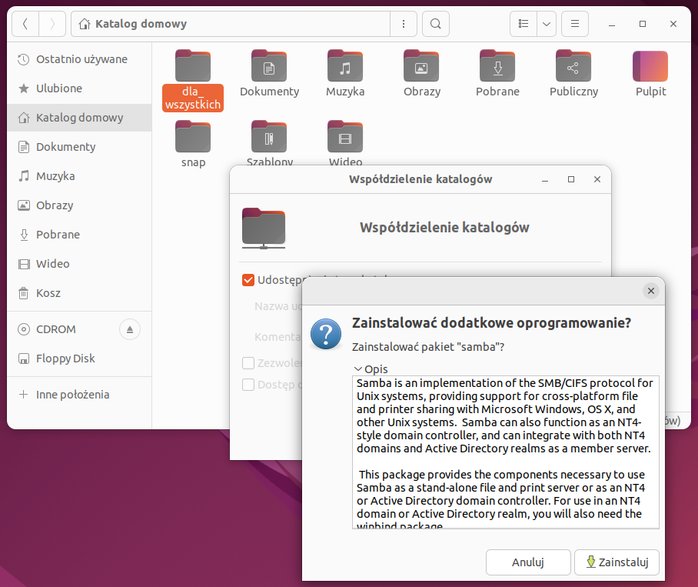Eject the CDROM drive
The image size is (698, 587).
pos(130,329)
